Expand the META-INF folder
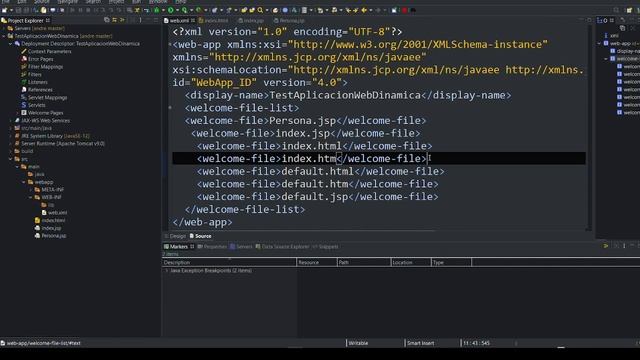 tap(31, 190)
